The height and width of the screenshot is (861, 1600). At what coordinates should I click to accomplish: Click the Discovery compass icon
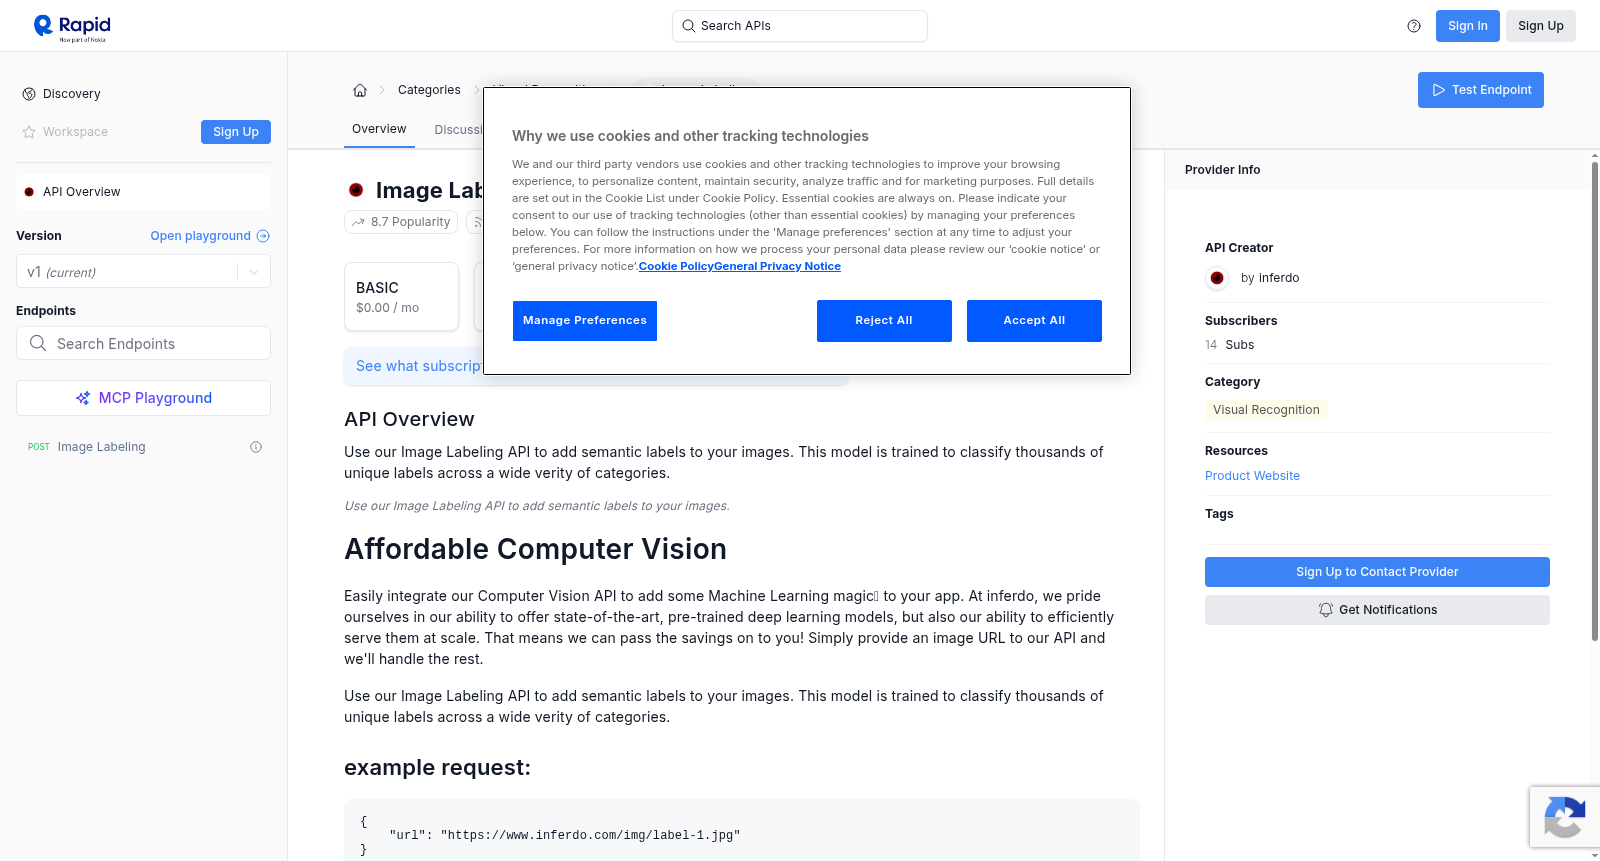point(29,94)
